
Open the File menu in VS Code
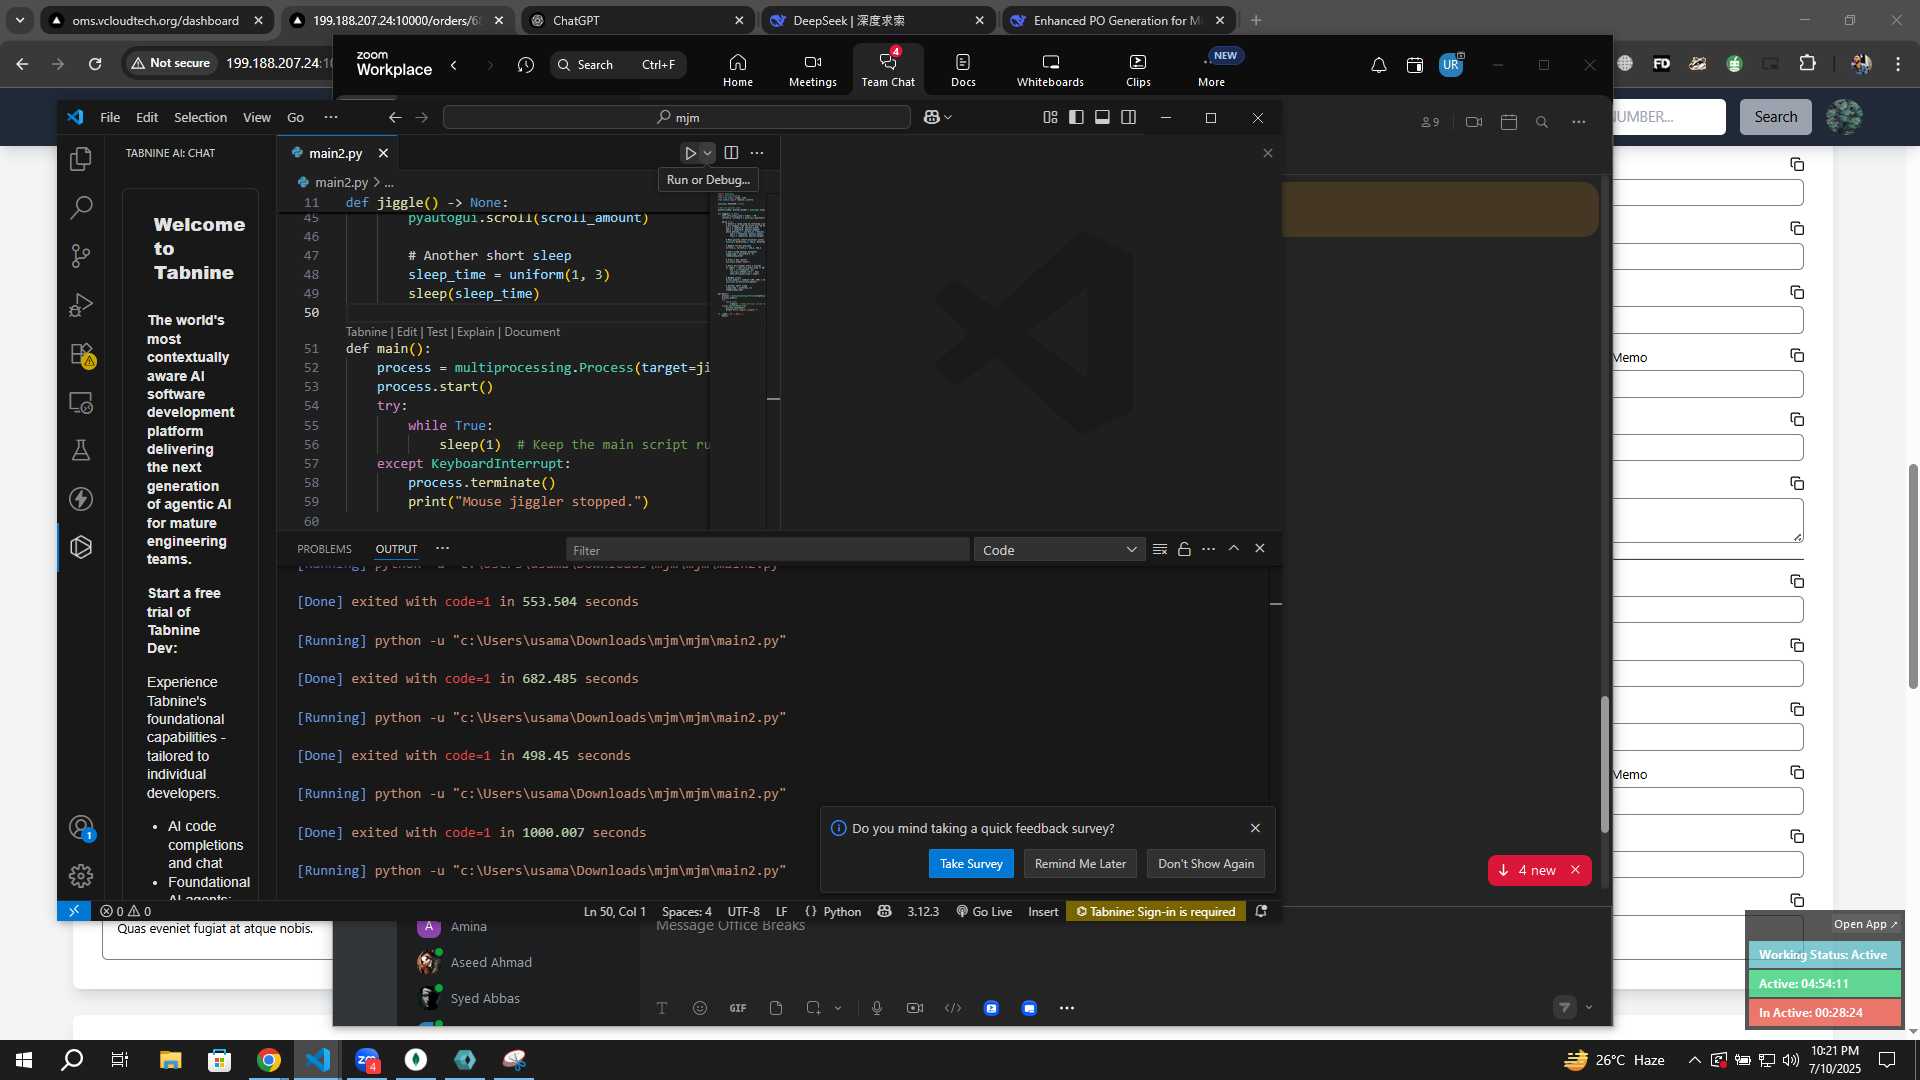point(110,117)
